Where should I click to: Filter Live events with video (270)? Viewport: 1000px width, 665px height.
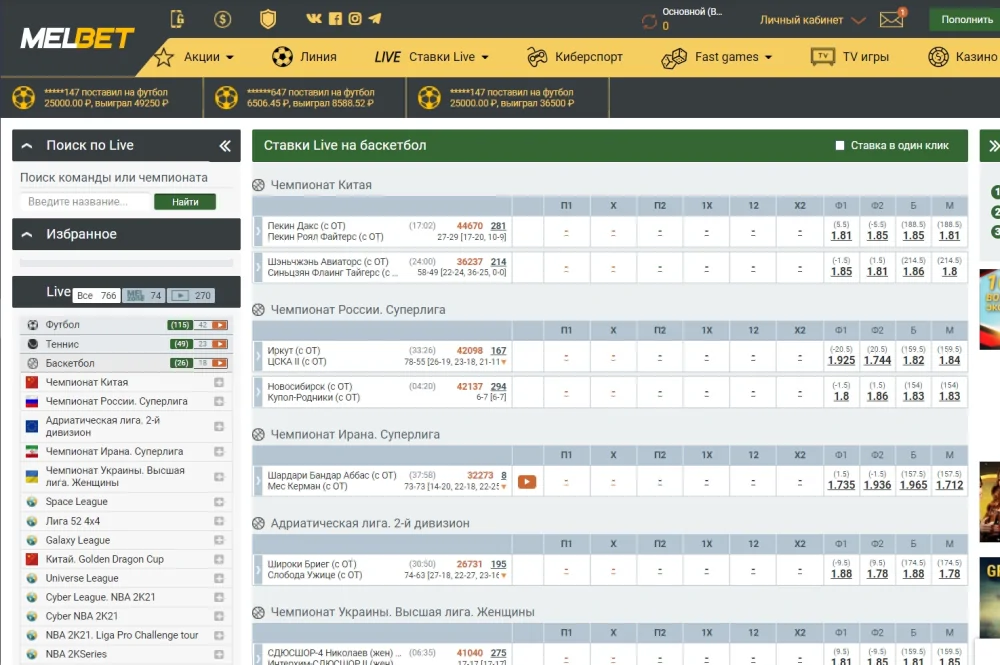[191, 296]
